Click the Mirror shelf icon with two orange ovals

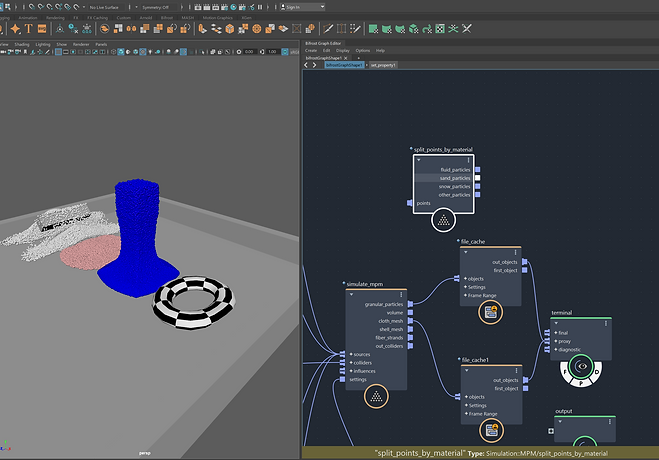[132, 29]
